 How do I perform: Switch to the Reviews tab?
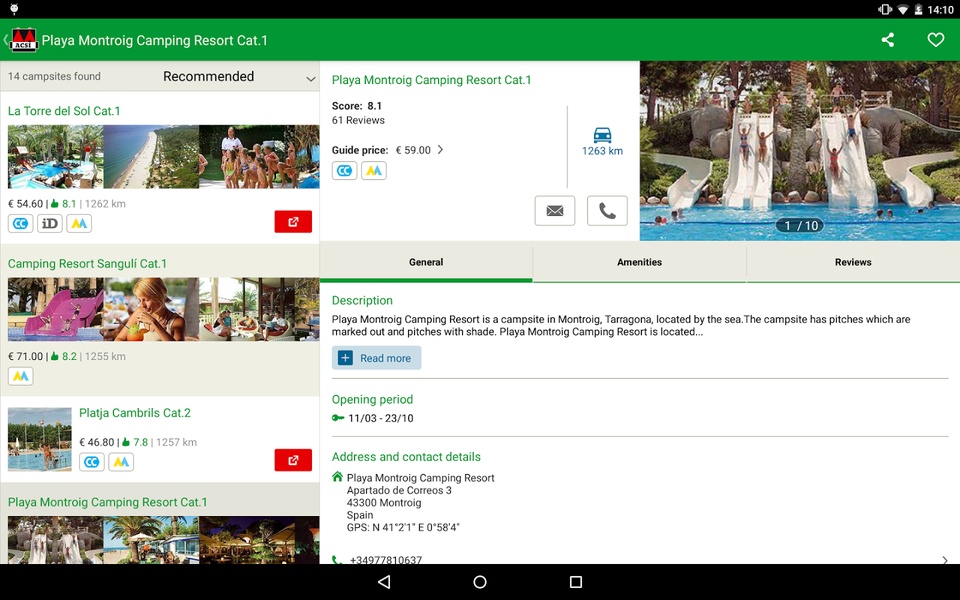853,262
